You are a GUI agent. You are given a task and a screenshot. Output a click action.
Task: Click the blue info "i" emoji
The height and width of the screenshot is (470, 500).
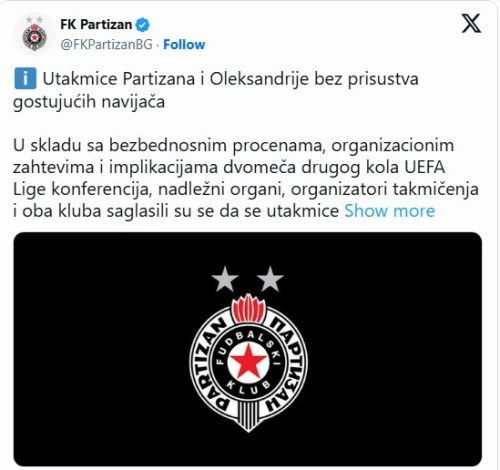(x=25, y=79)
